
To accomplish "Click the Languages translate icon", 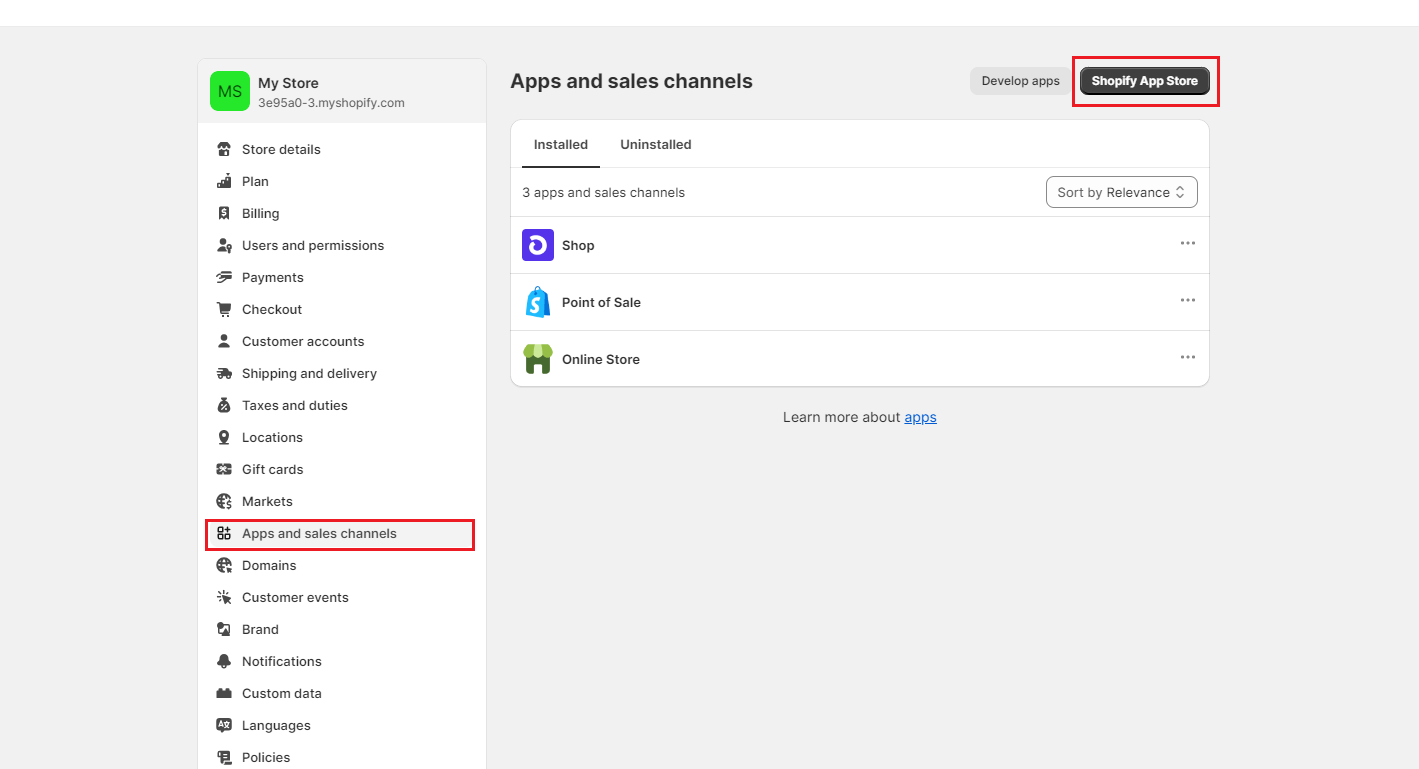I will coord(224,725).
